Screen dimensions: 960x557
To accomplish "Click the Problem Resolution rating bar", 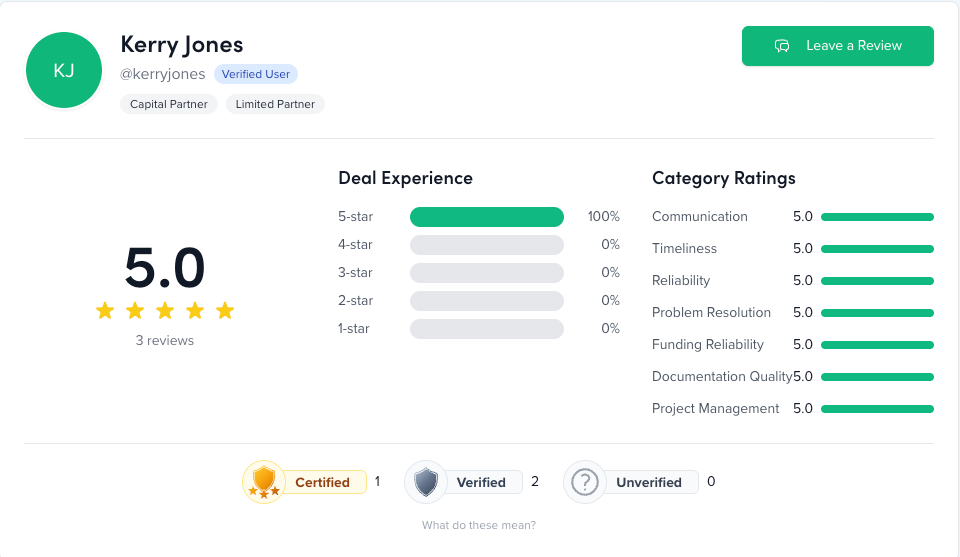I will click(877, 313).
